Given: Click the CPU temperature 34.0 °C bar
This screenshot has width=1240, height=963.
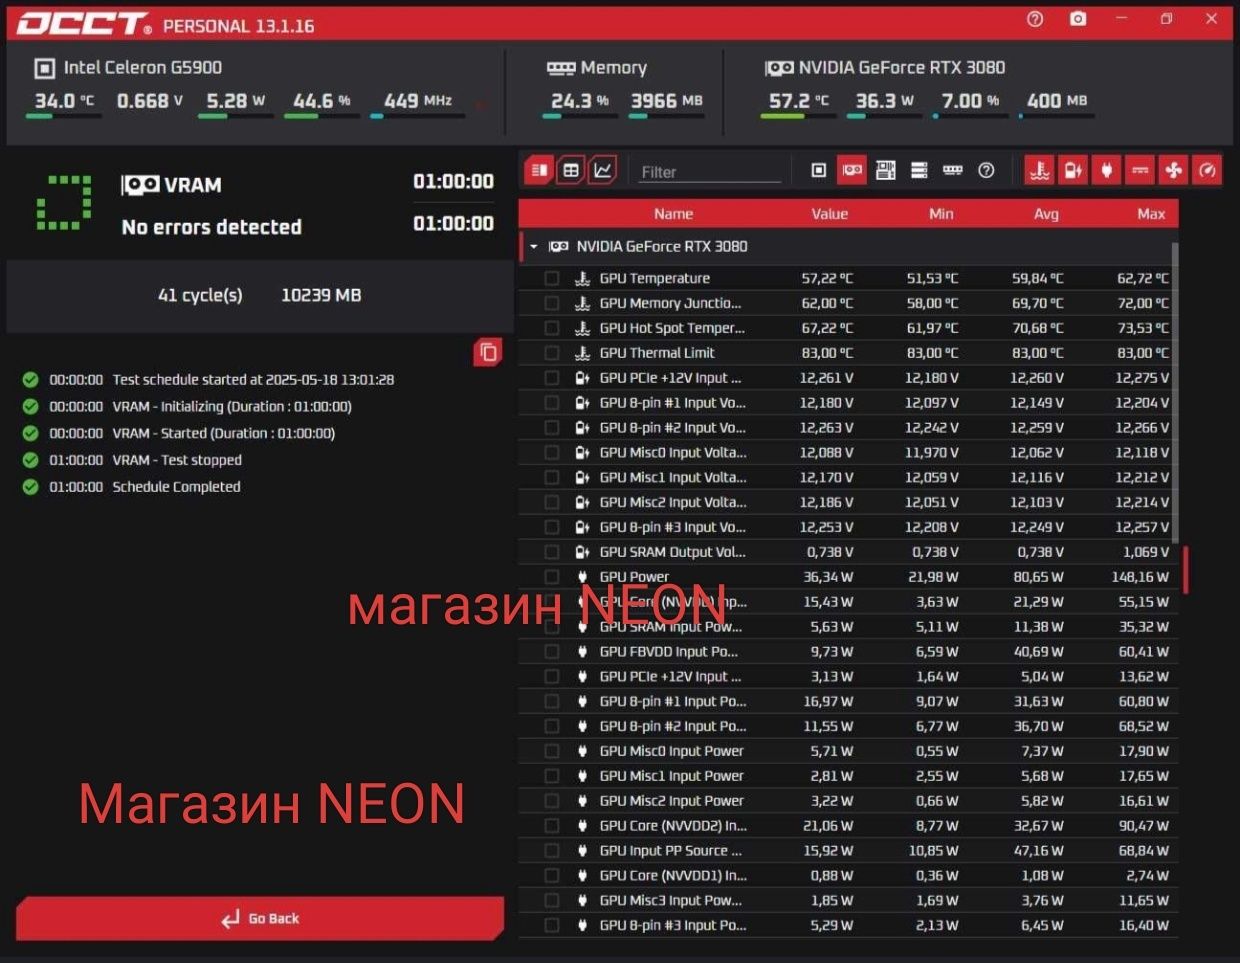Looking at the screenshot, I should (63, 116).
